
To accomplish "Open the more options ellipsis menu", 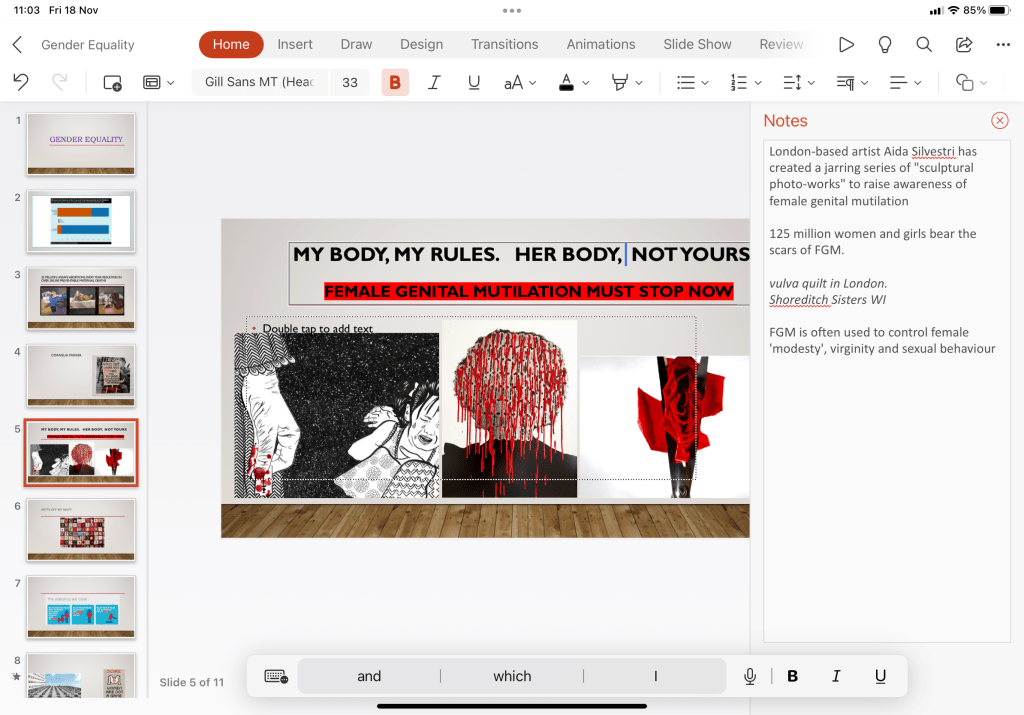I will 1003,45.
